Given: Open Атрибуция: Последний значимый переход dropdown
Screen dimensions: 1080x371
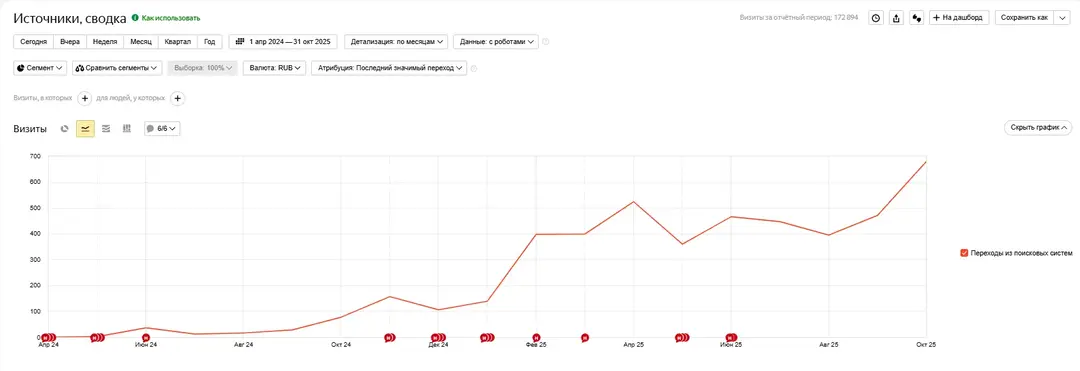Looking at the screenshot, I should point(388,68).
